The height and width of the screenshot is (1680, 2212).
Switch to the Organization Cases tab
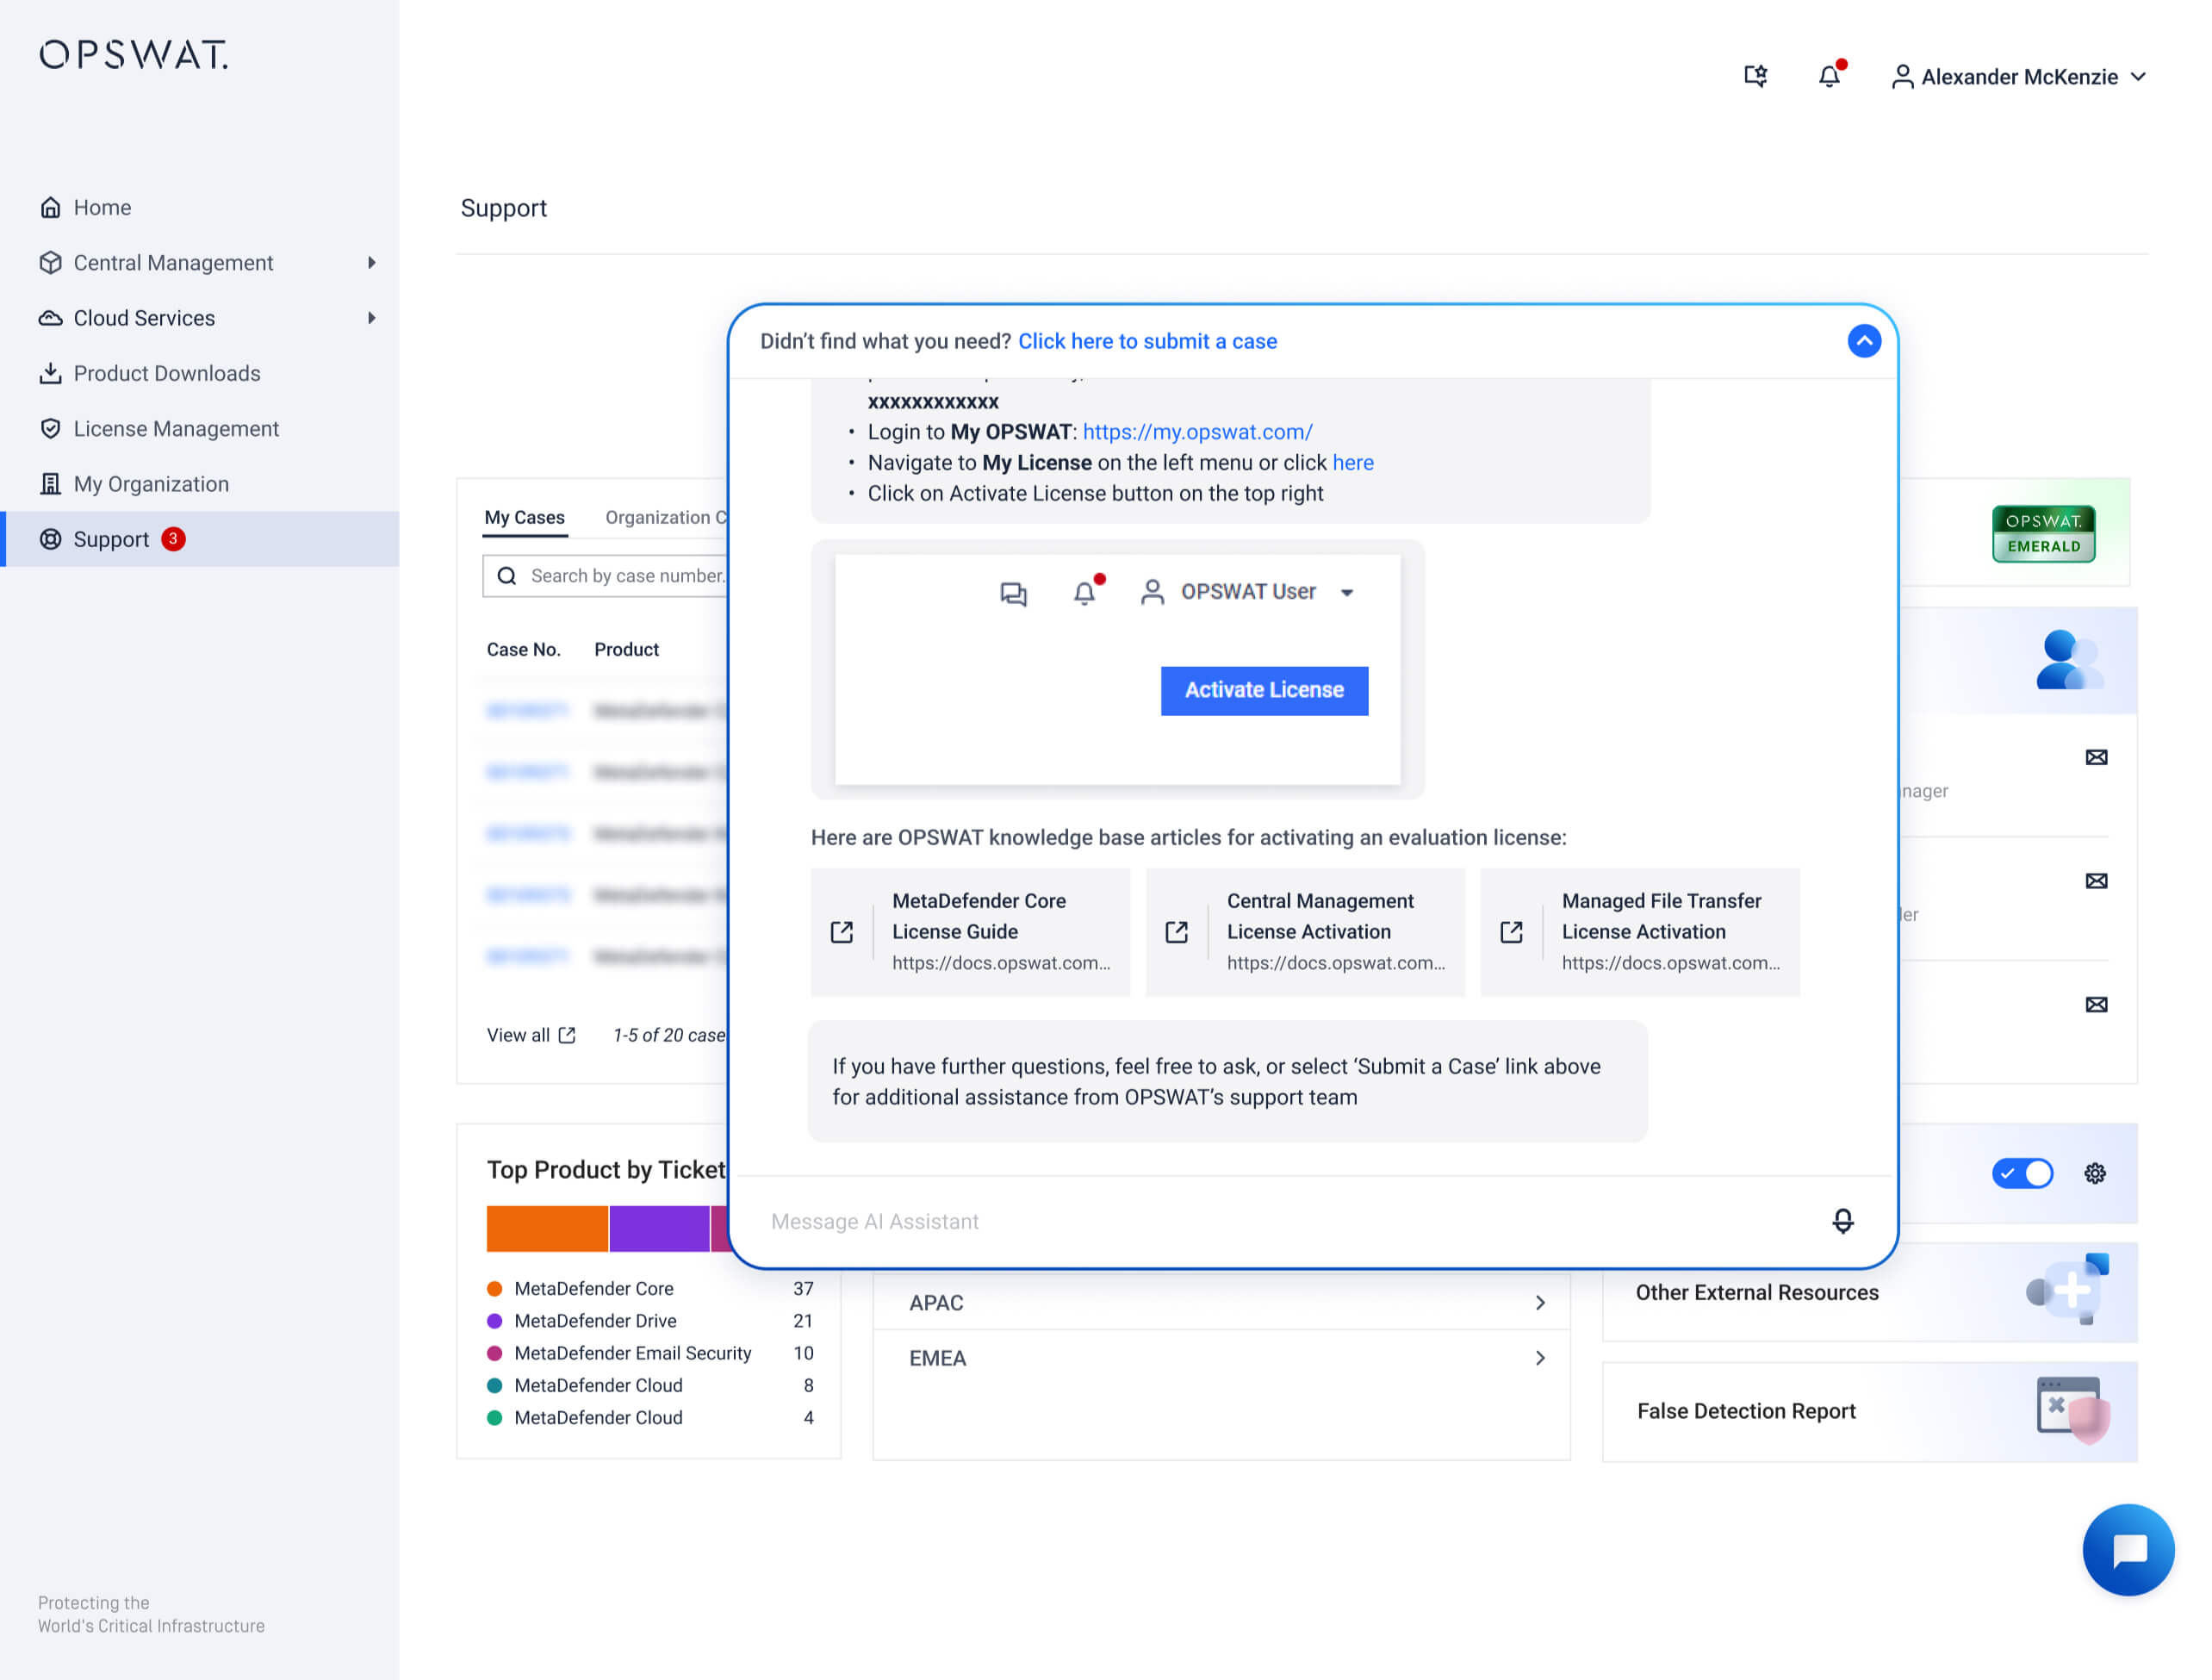point(666,517)
